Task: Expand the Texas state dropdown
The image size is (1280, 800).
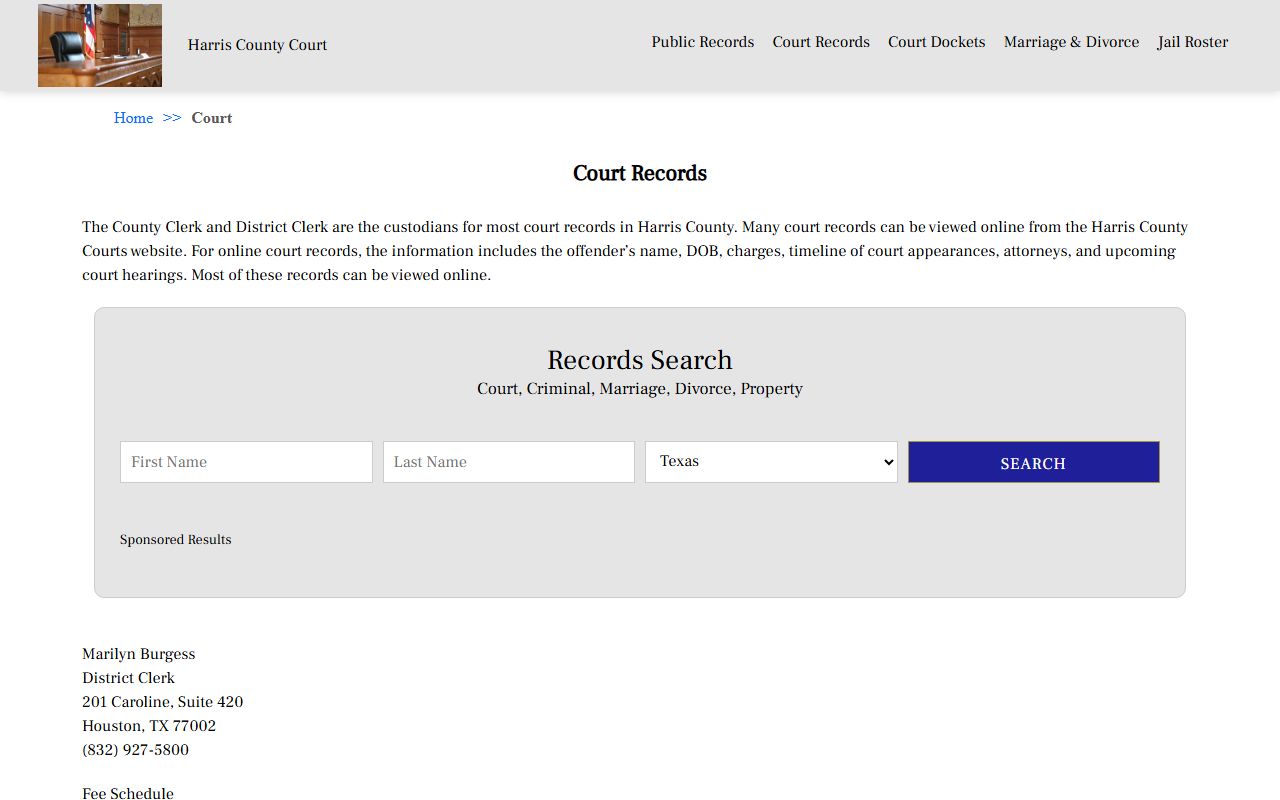Action: [771, 462]
